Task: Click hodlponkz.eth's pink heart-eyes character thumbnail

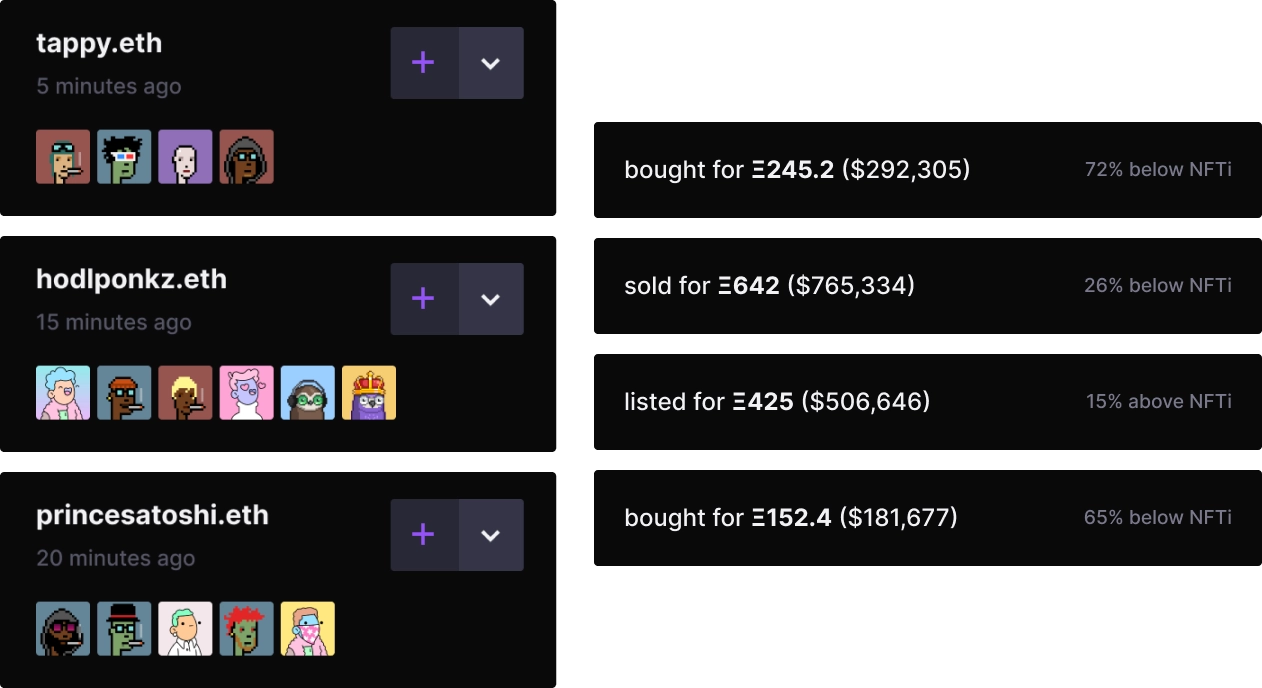Action: tap(246, 393)
